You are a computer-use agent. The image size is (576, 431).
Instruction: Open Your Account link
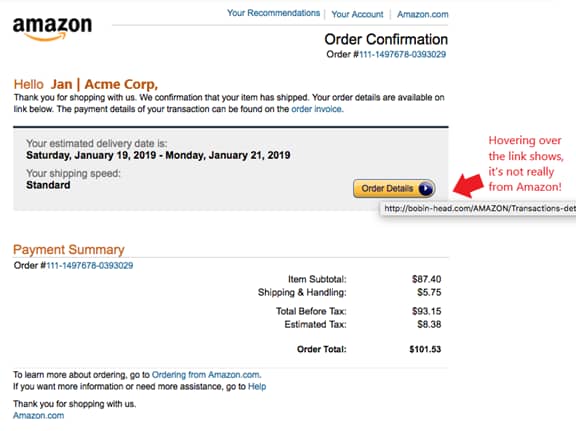click(x=357, y=14)
